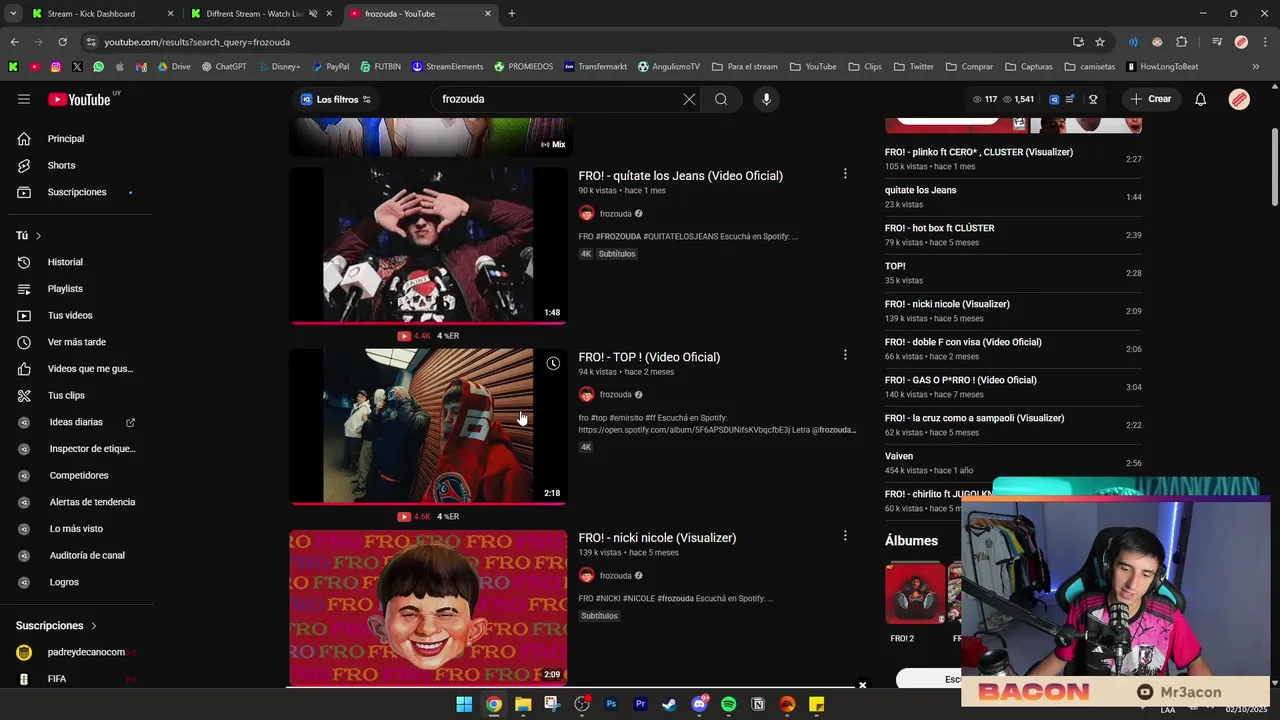Open the account avatar menu
This screenshot has height=720, width=1280.
(1239, 99)
